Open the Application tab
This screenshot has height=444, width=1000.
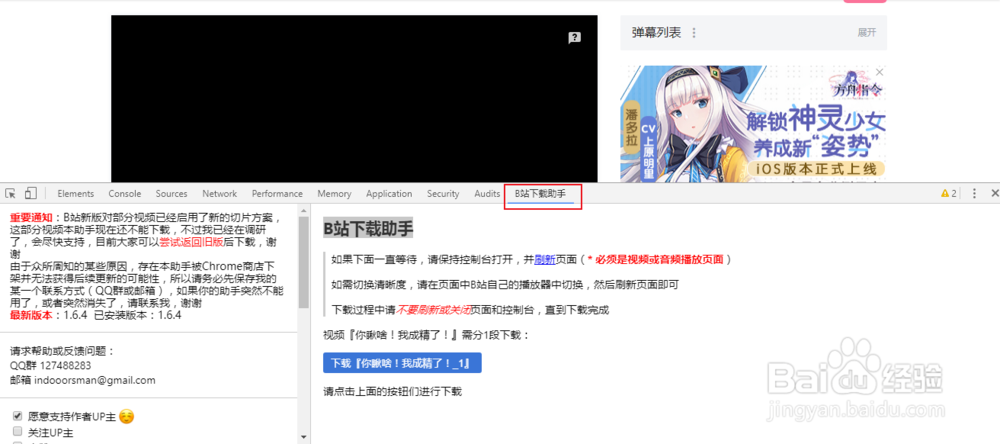click(x=389, y=194)
